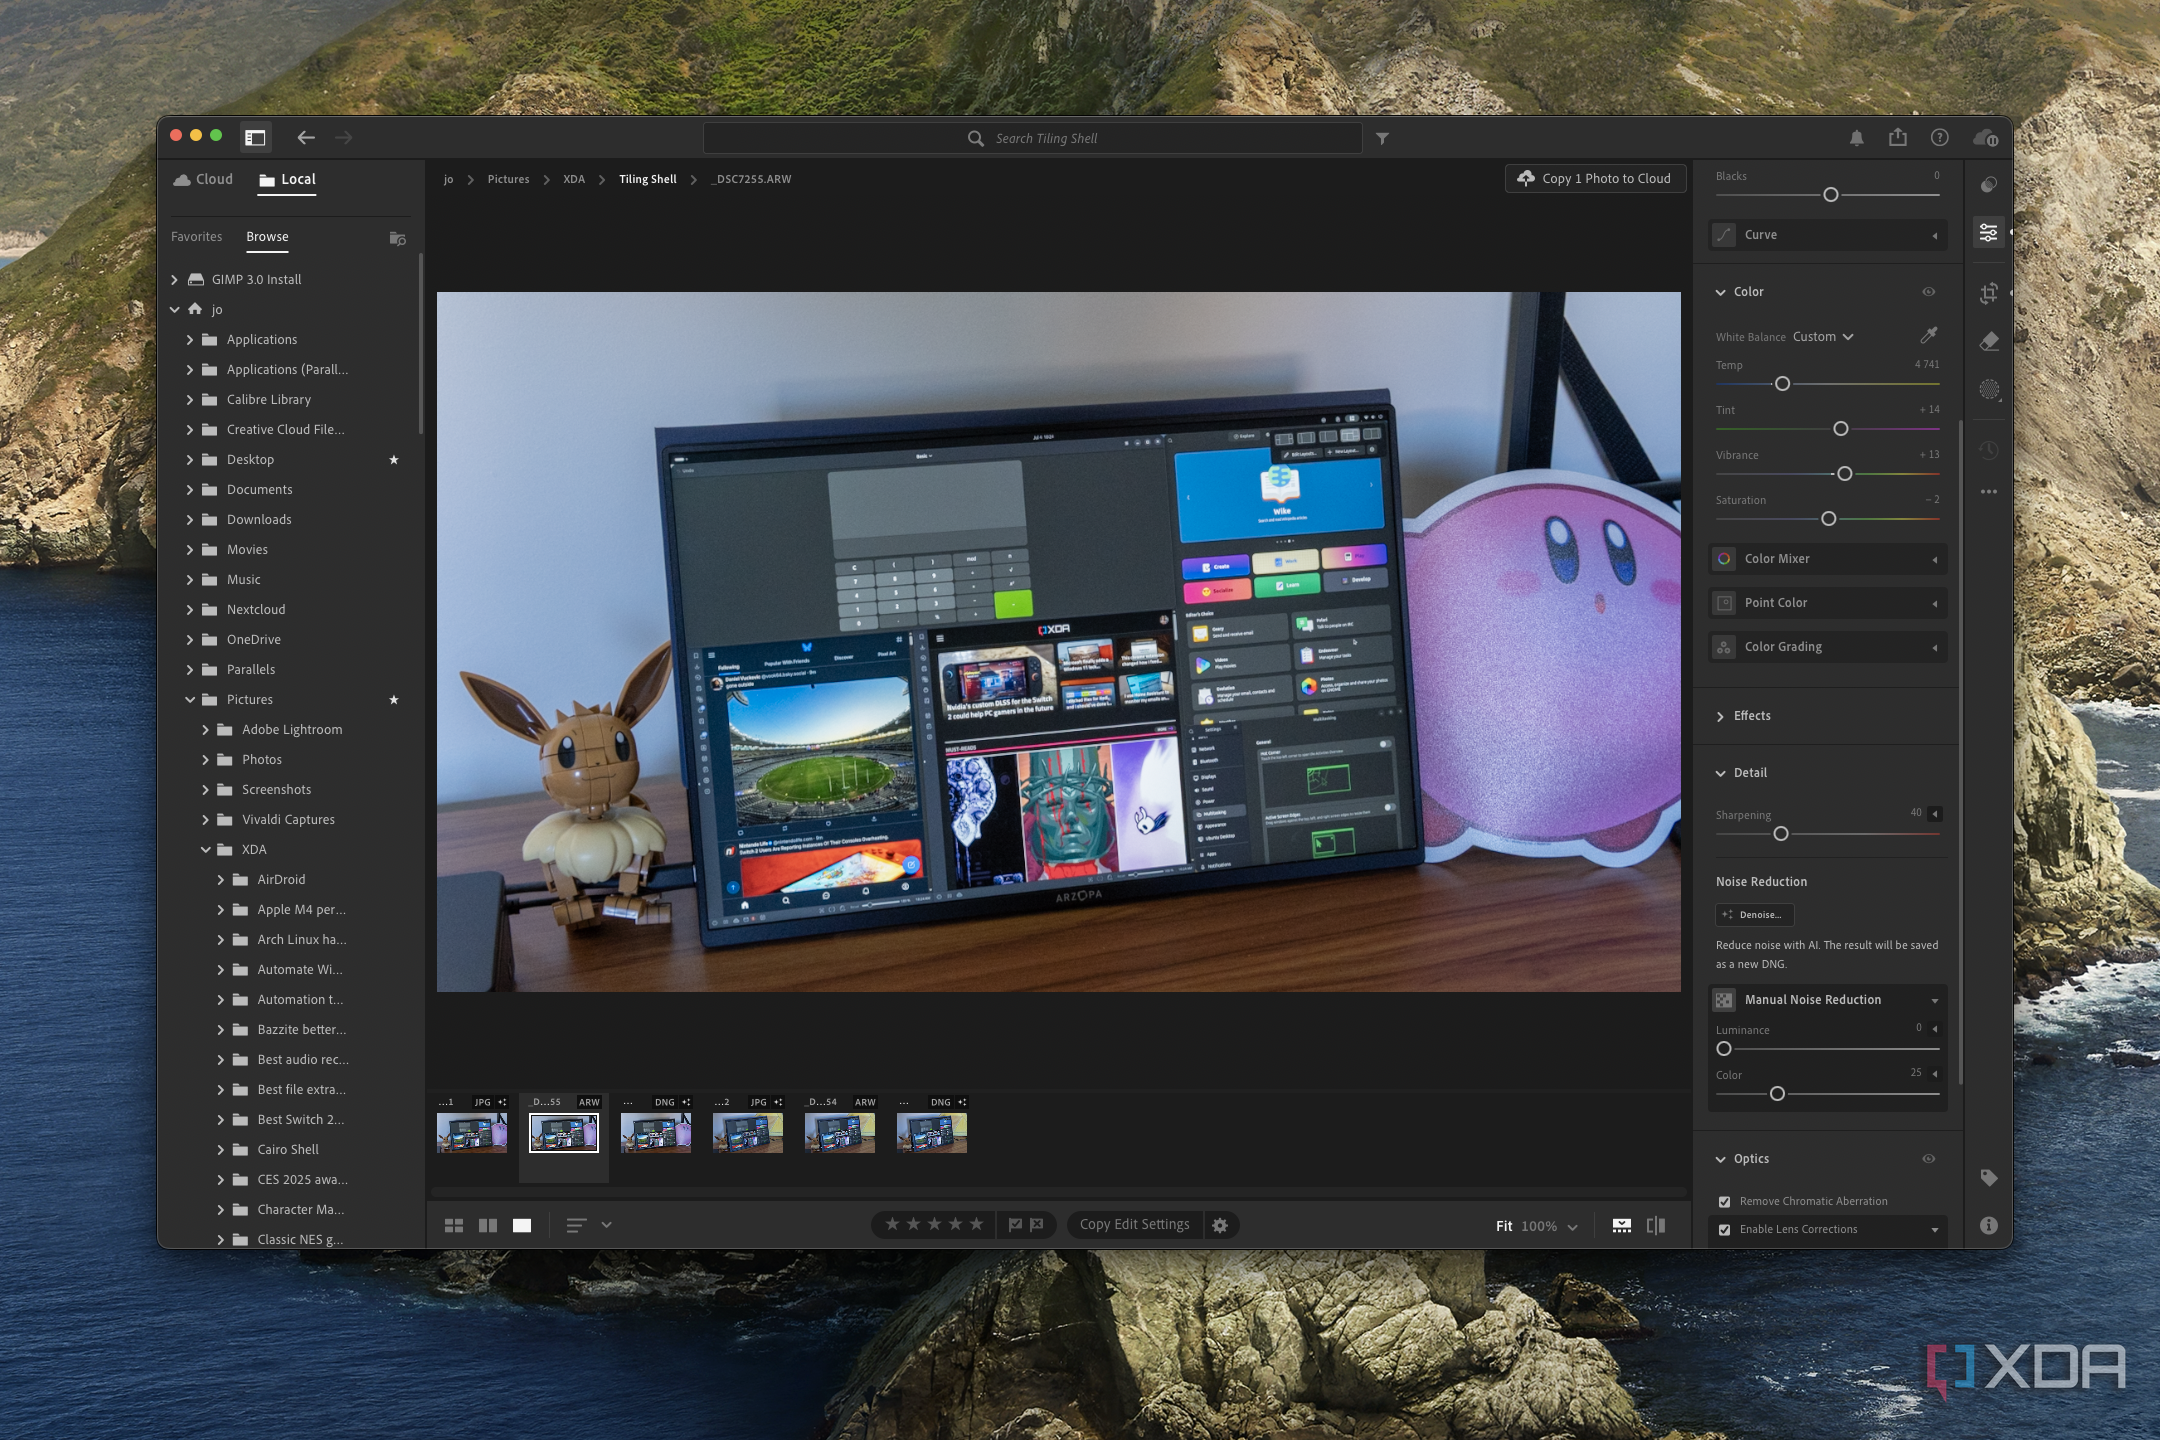Image resolution: width=2160 pixels, height=1440 pixels.
Task: Open the Presets icon in right rail
Action: pyautogui.click(x=1988, y=185)
